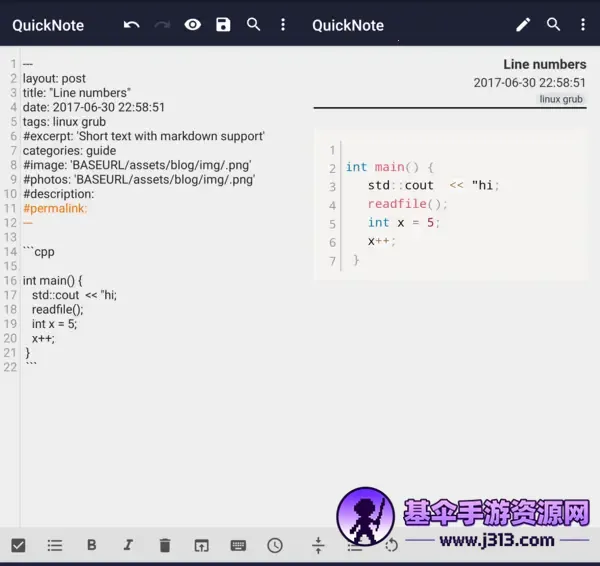
Task: Click the greyed redo arrow icon
Action: click(162, 25)
